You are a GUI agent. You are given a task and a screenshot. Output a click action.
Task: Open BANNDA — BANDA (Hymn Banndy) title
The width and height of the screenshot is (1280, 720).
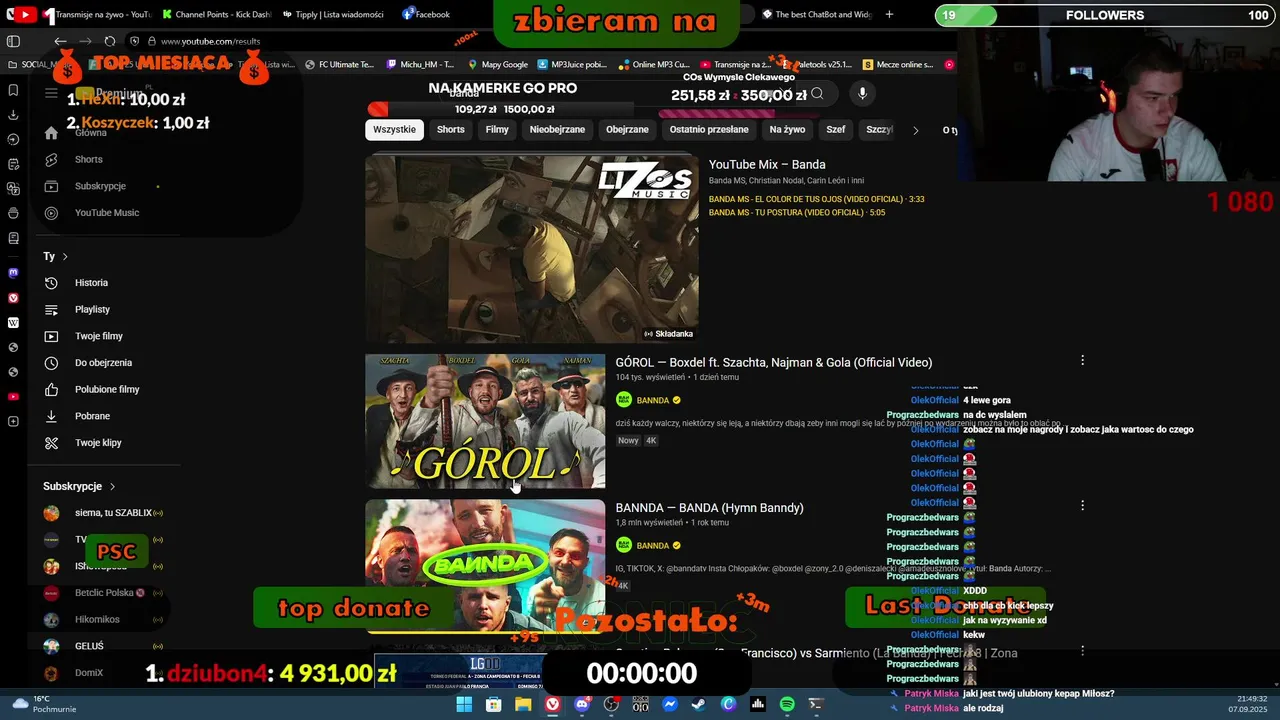(710, 508)
